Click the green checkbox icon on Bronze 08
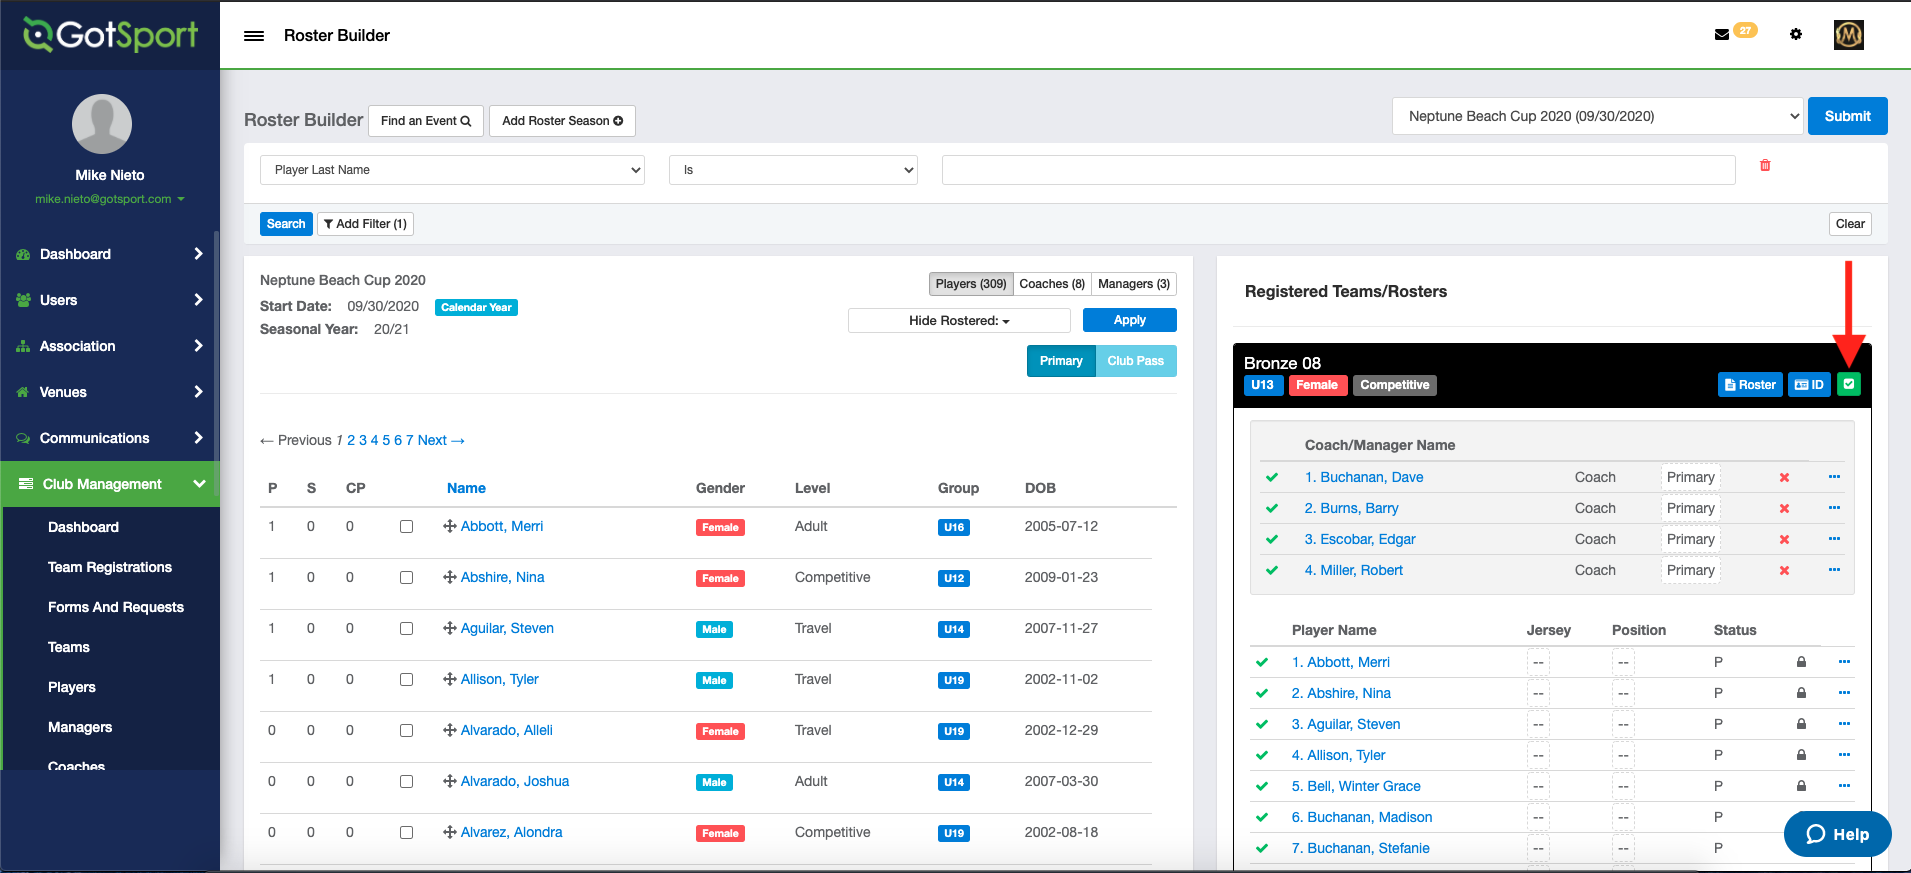The width and height of the screenshot is (1911, 873). [1849, 384]
